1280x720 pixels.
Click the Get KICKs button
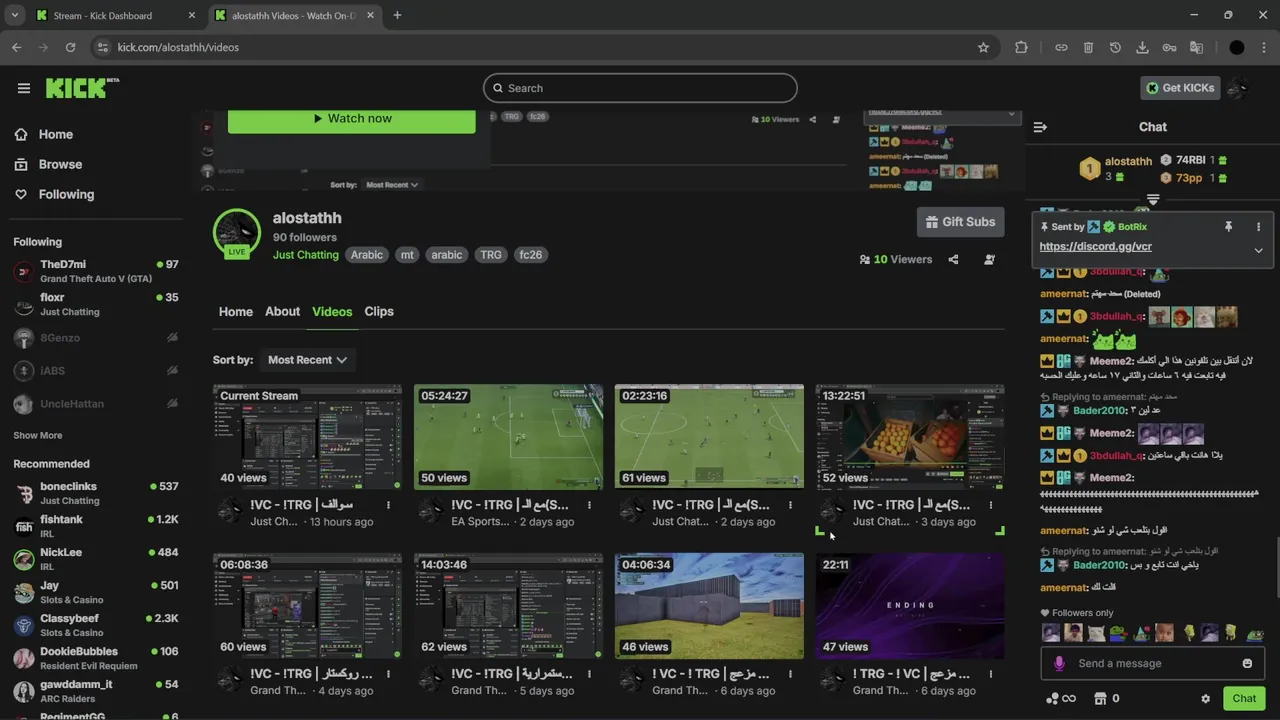pyautogui.click(x=1180, y=88)
